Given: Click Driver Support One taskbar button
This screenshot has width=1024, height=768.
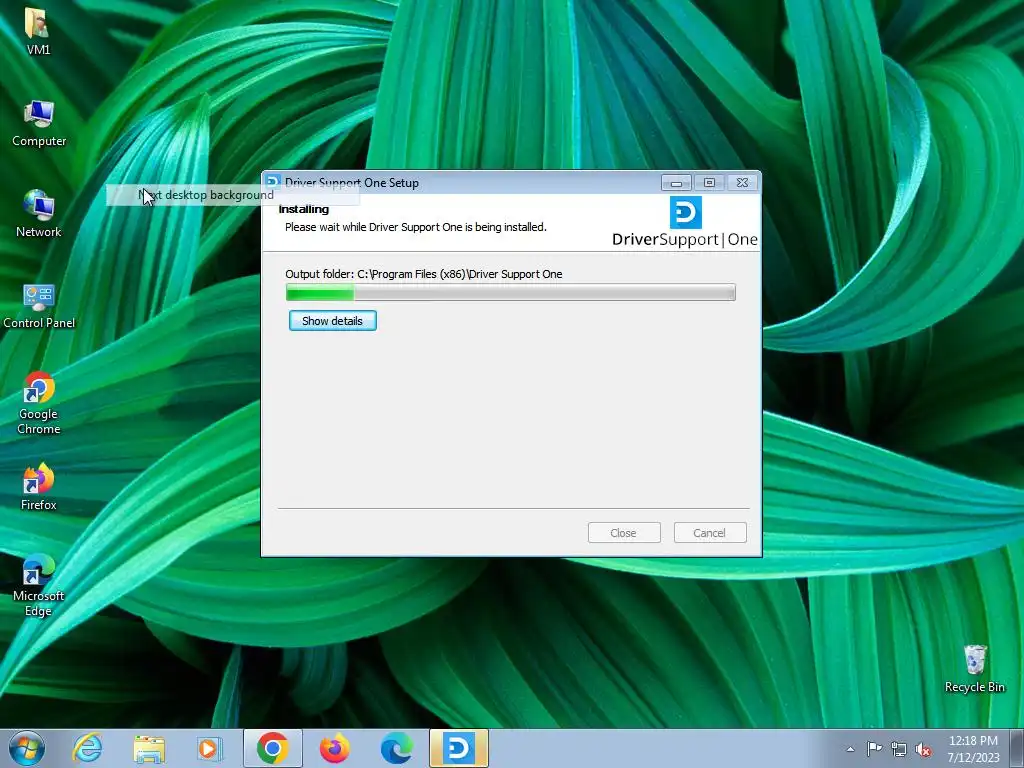Looking at the screenshot, I should 458,748.
